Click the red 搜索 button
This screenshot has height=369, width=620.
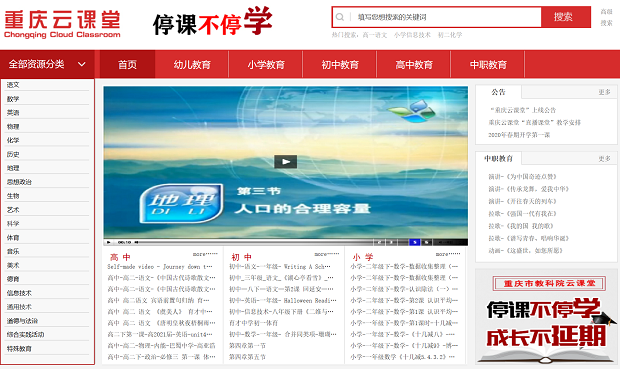(566, 17)
